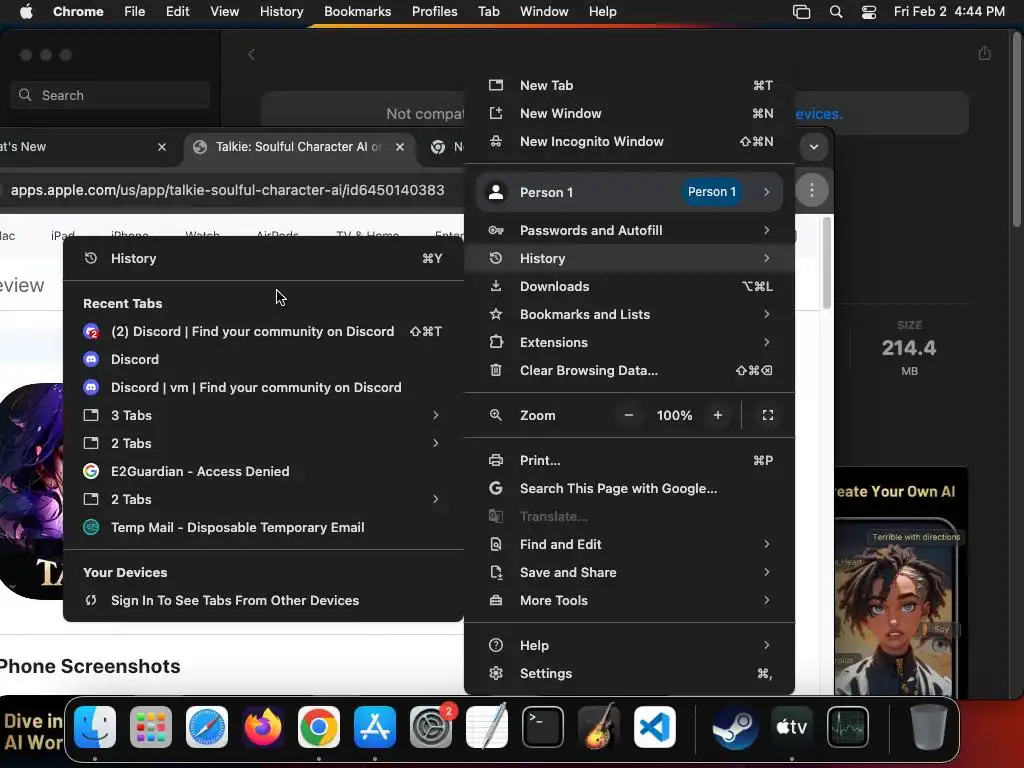Launch Safari from the dock
Screen dimensions: 1024x768
point(207,727)
